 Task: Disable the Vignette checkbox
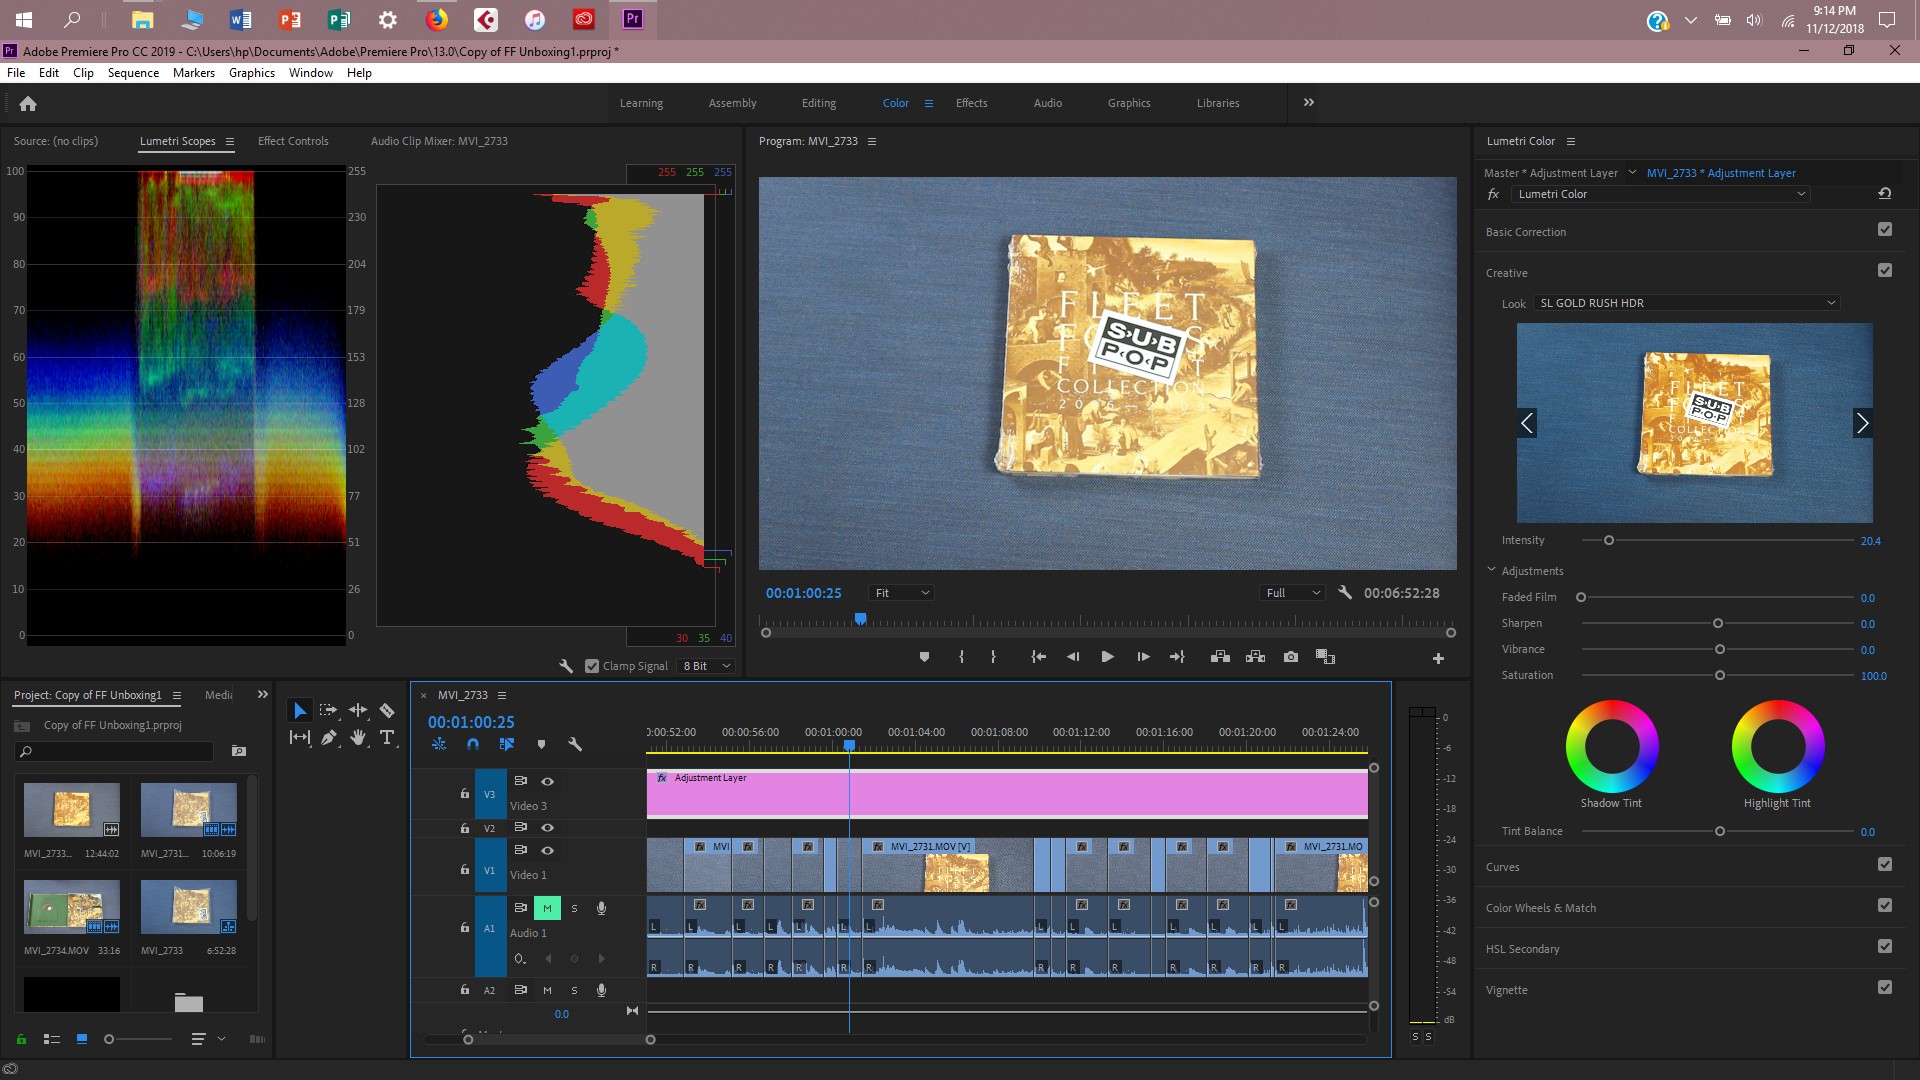coord(1884,987)
